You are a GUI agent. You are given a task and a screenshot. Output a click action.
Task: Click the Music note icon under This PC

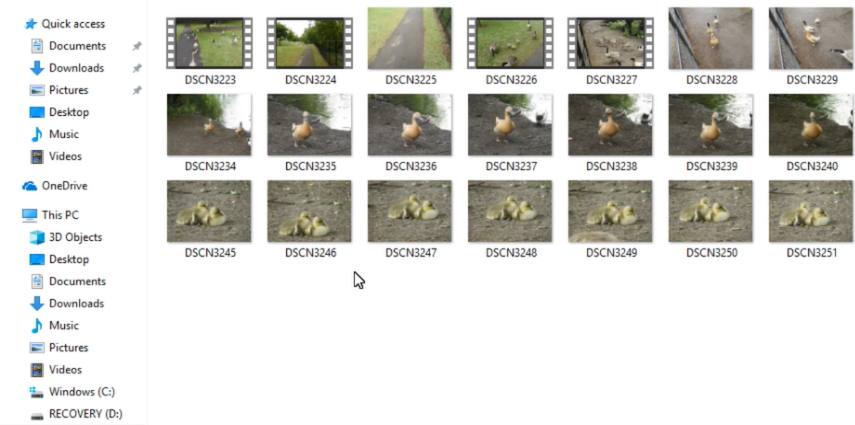[37, 326]
